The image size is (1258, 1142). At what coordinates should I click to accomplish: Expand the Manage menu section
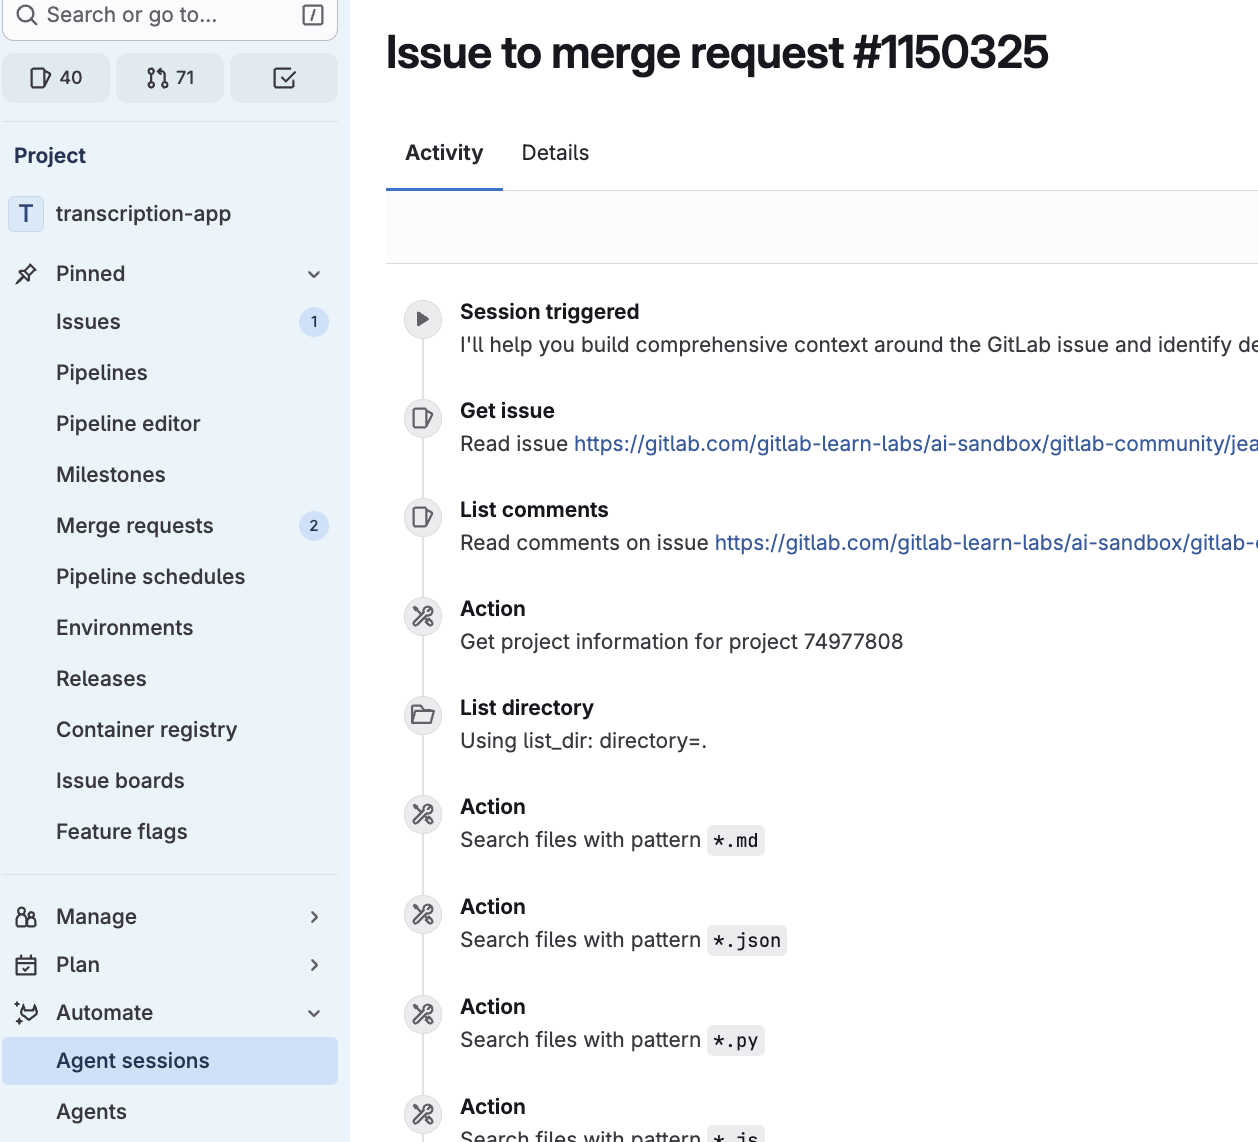(x=314, y=917)
